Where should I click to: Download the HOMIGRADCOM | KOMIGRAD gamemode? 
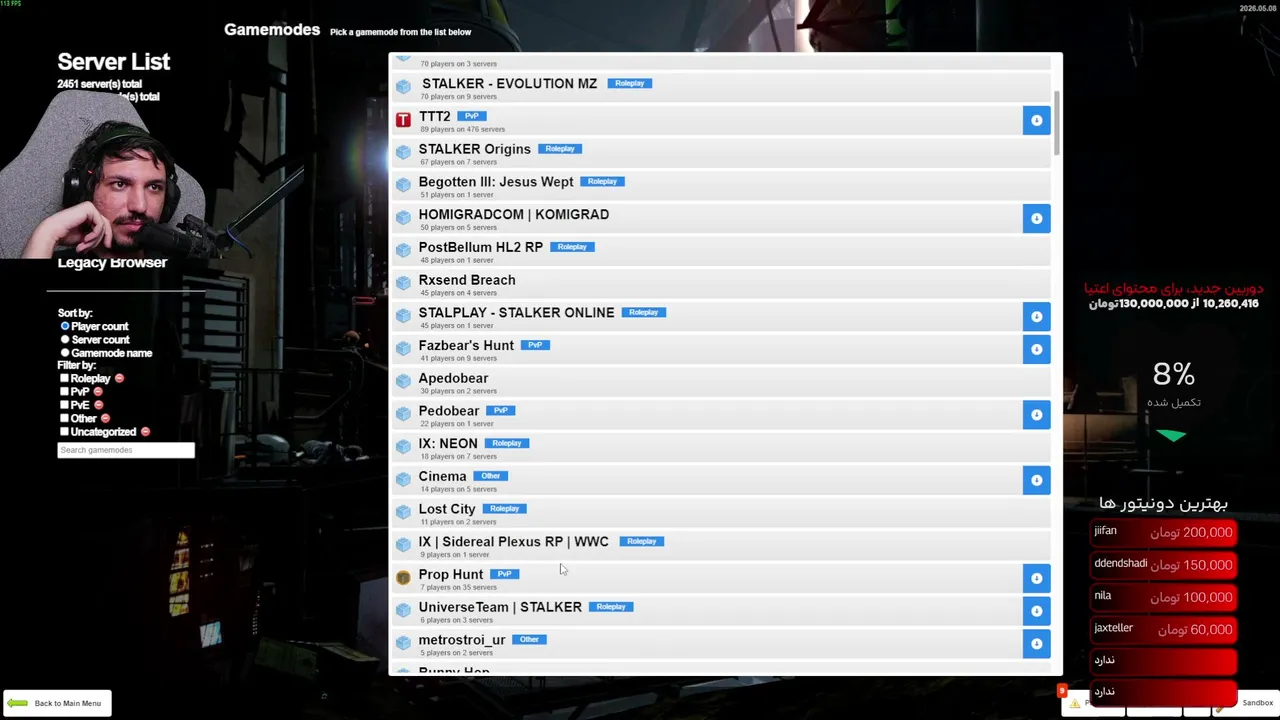1036,218
